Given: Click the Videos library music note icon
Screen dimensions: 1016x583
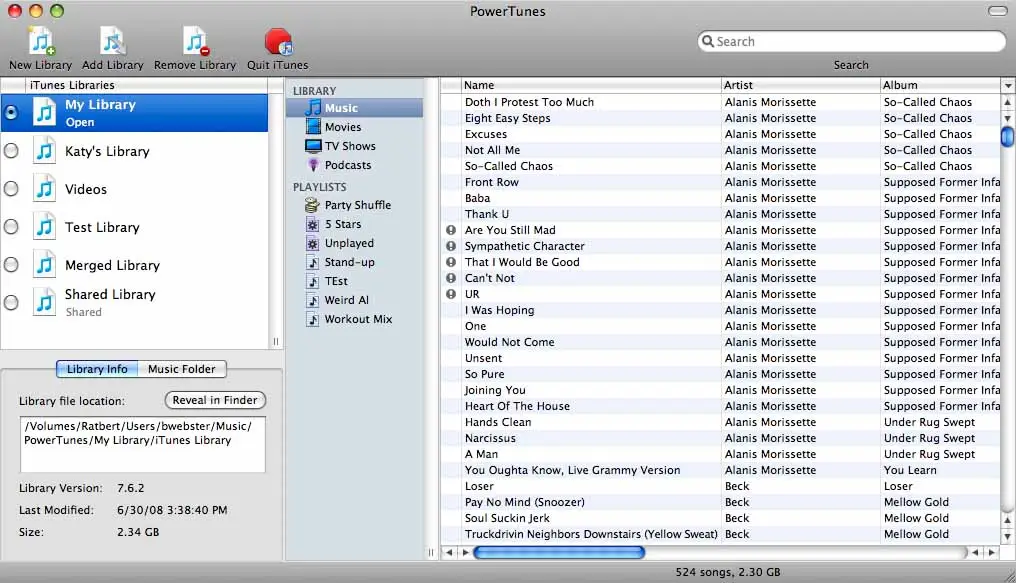Looking at the screenshot, I should pos(44,189).
